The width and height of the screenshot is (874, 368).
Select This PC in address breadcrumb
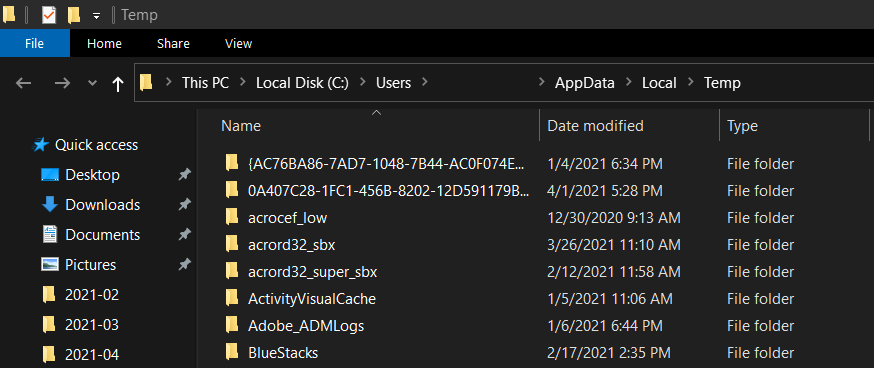205,83
